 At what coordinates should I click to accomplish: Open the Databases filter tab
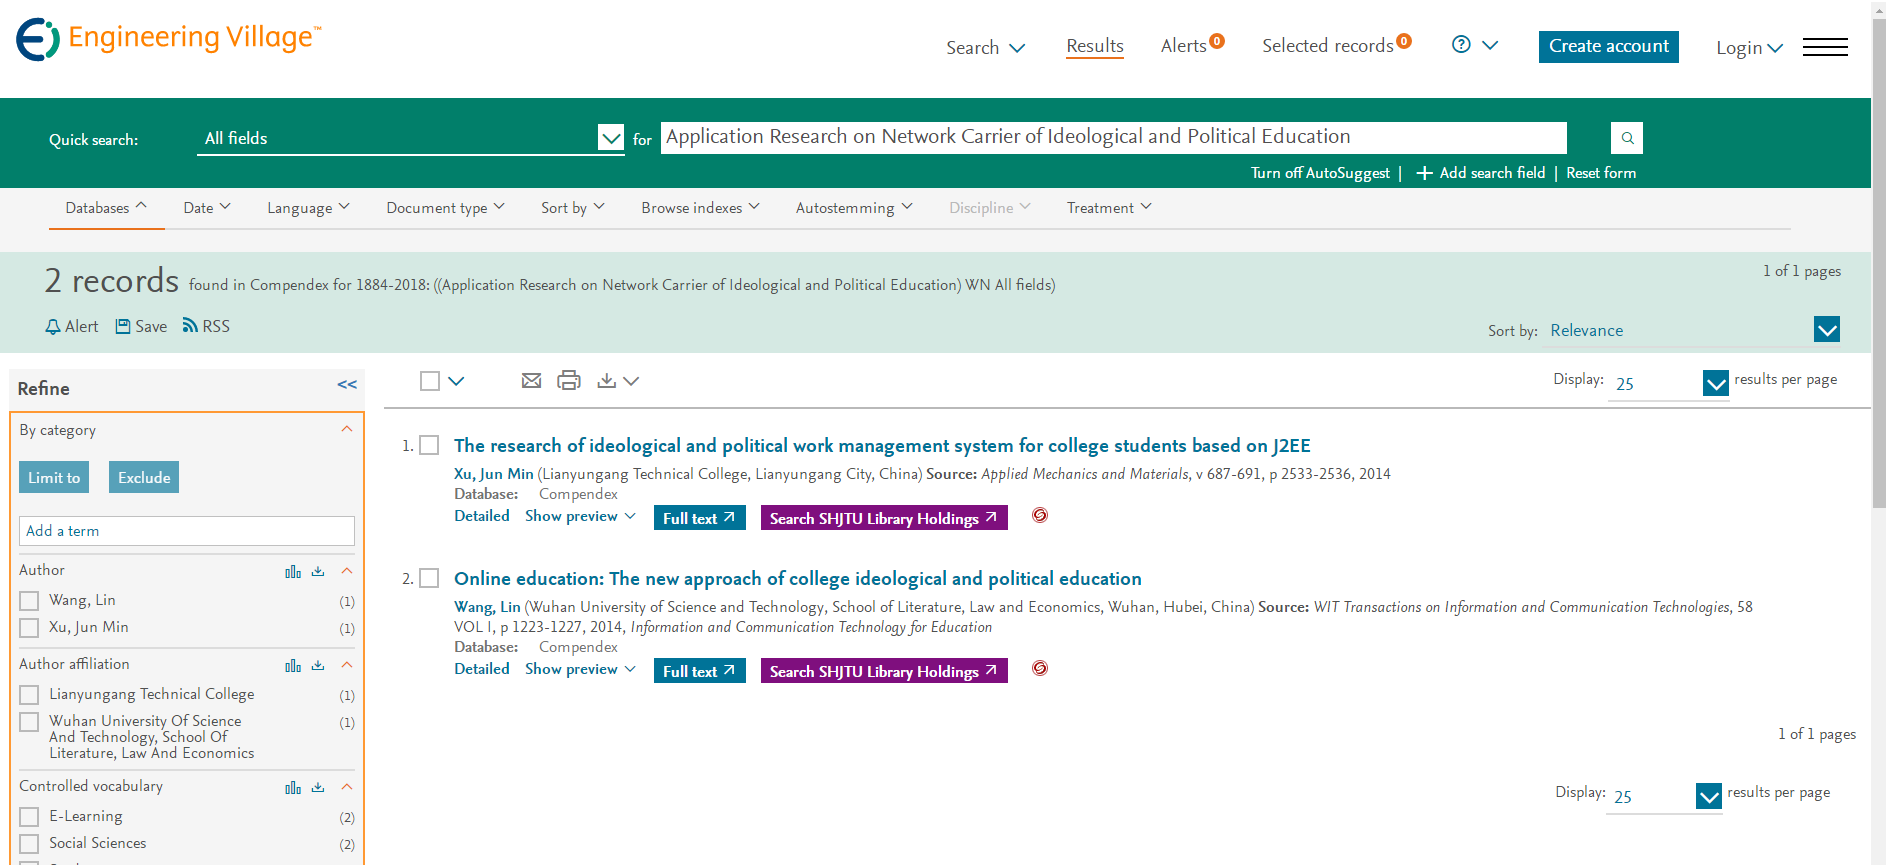coord(106,208)
